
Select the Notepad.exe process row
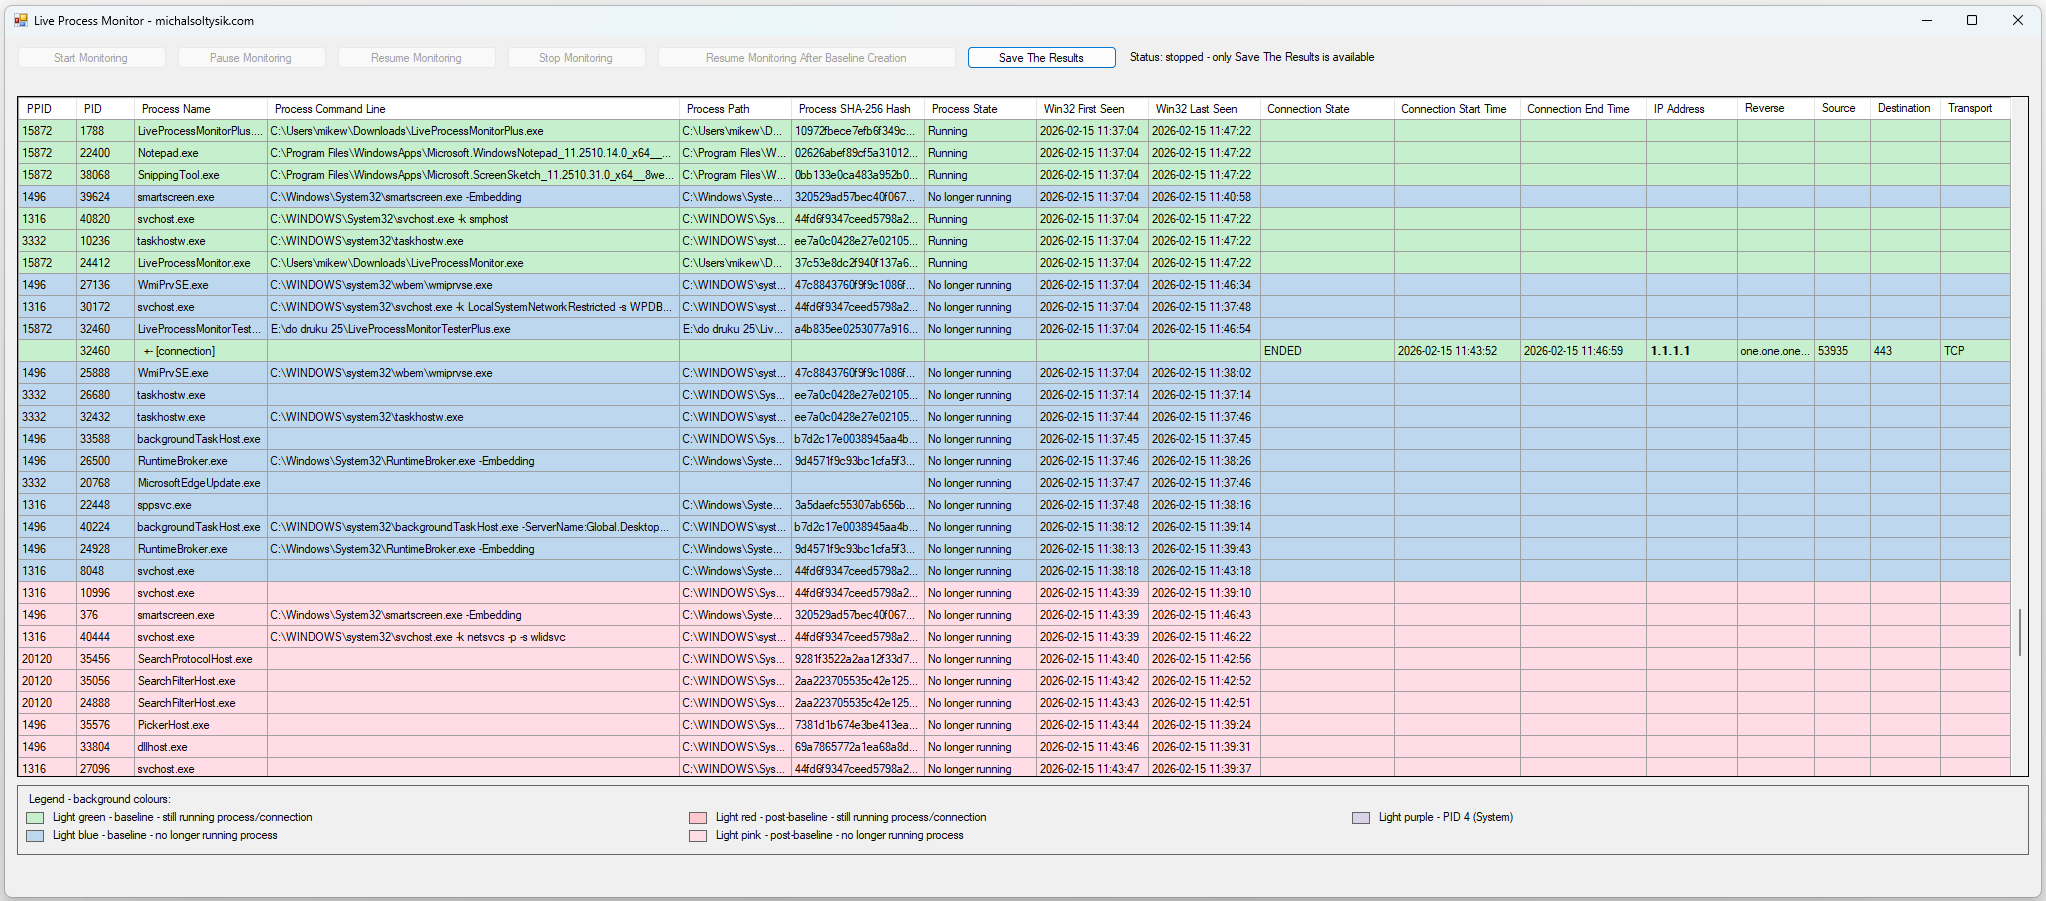pyautogui.click(x=168, y=153)
